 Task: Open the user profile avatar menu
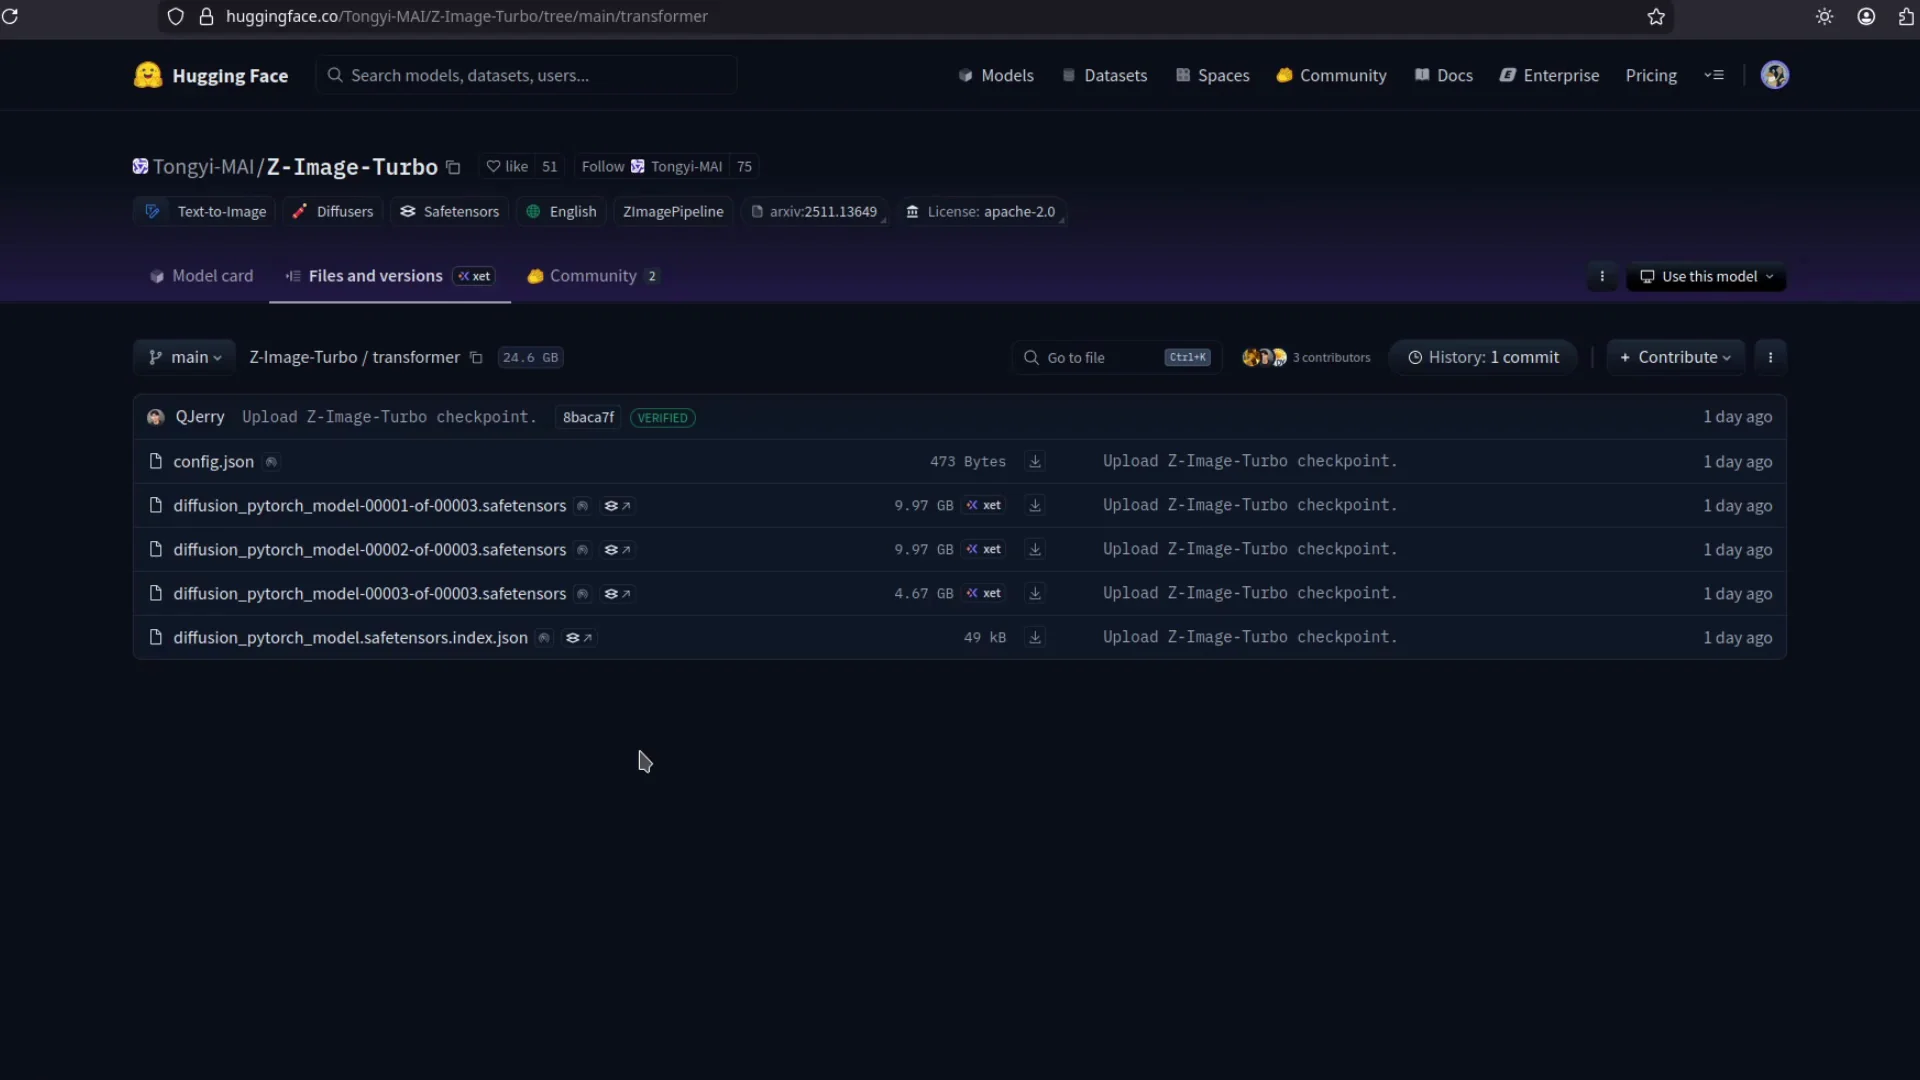click(x=1774, y=75)
